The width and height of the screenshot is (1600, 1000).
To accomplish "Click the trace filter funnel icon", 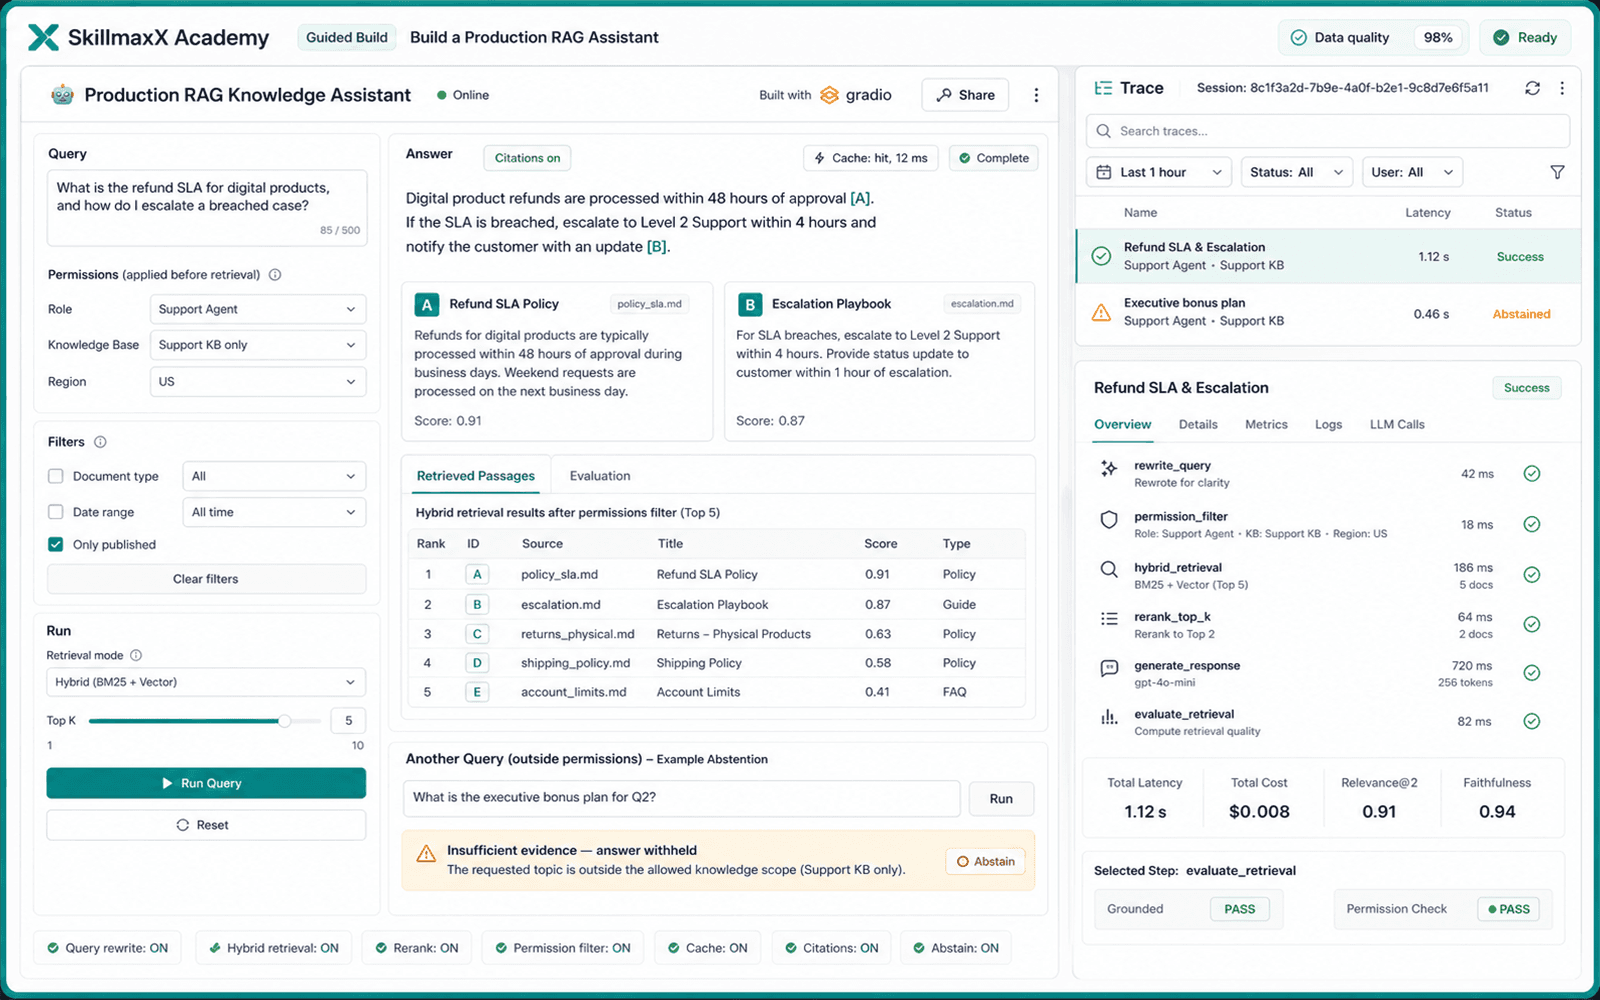I will [1557, 172].
